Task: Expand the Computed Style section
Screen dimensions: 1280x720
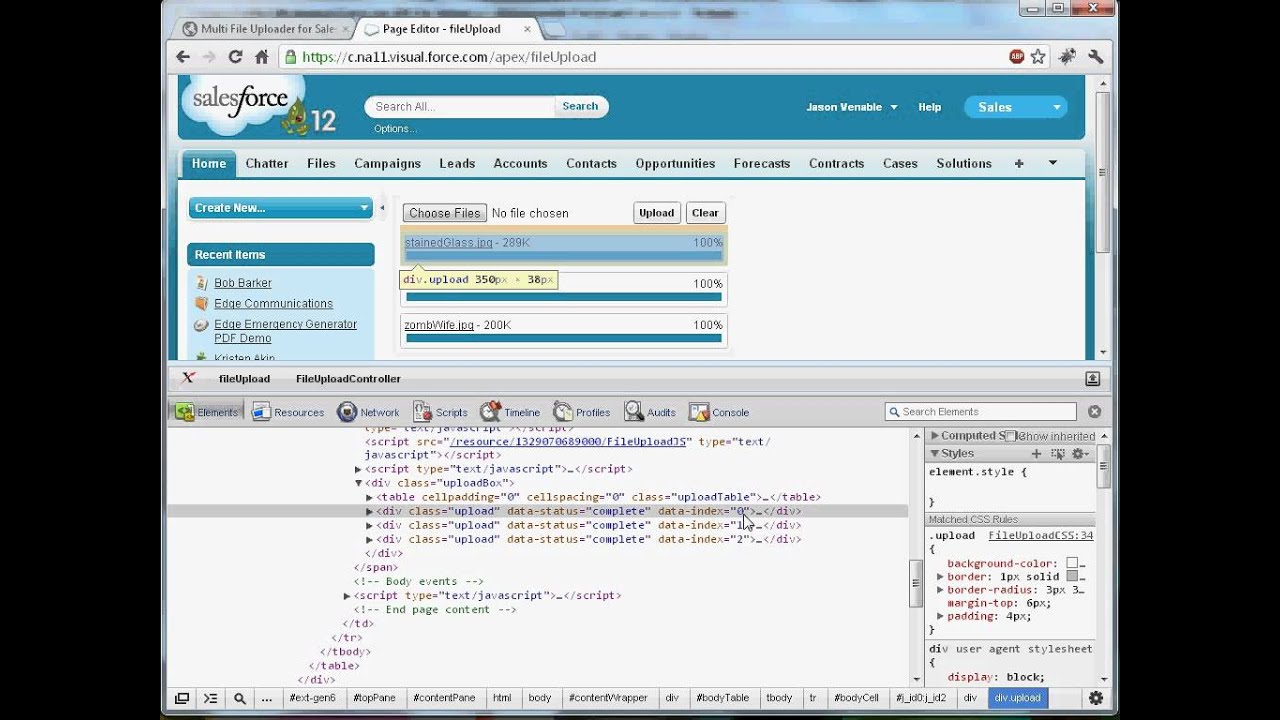Action: point(935,436)
